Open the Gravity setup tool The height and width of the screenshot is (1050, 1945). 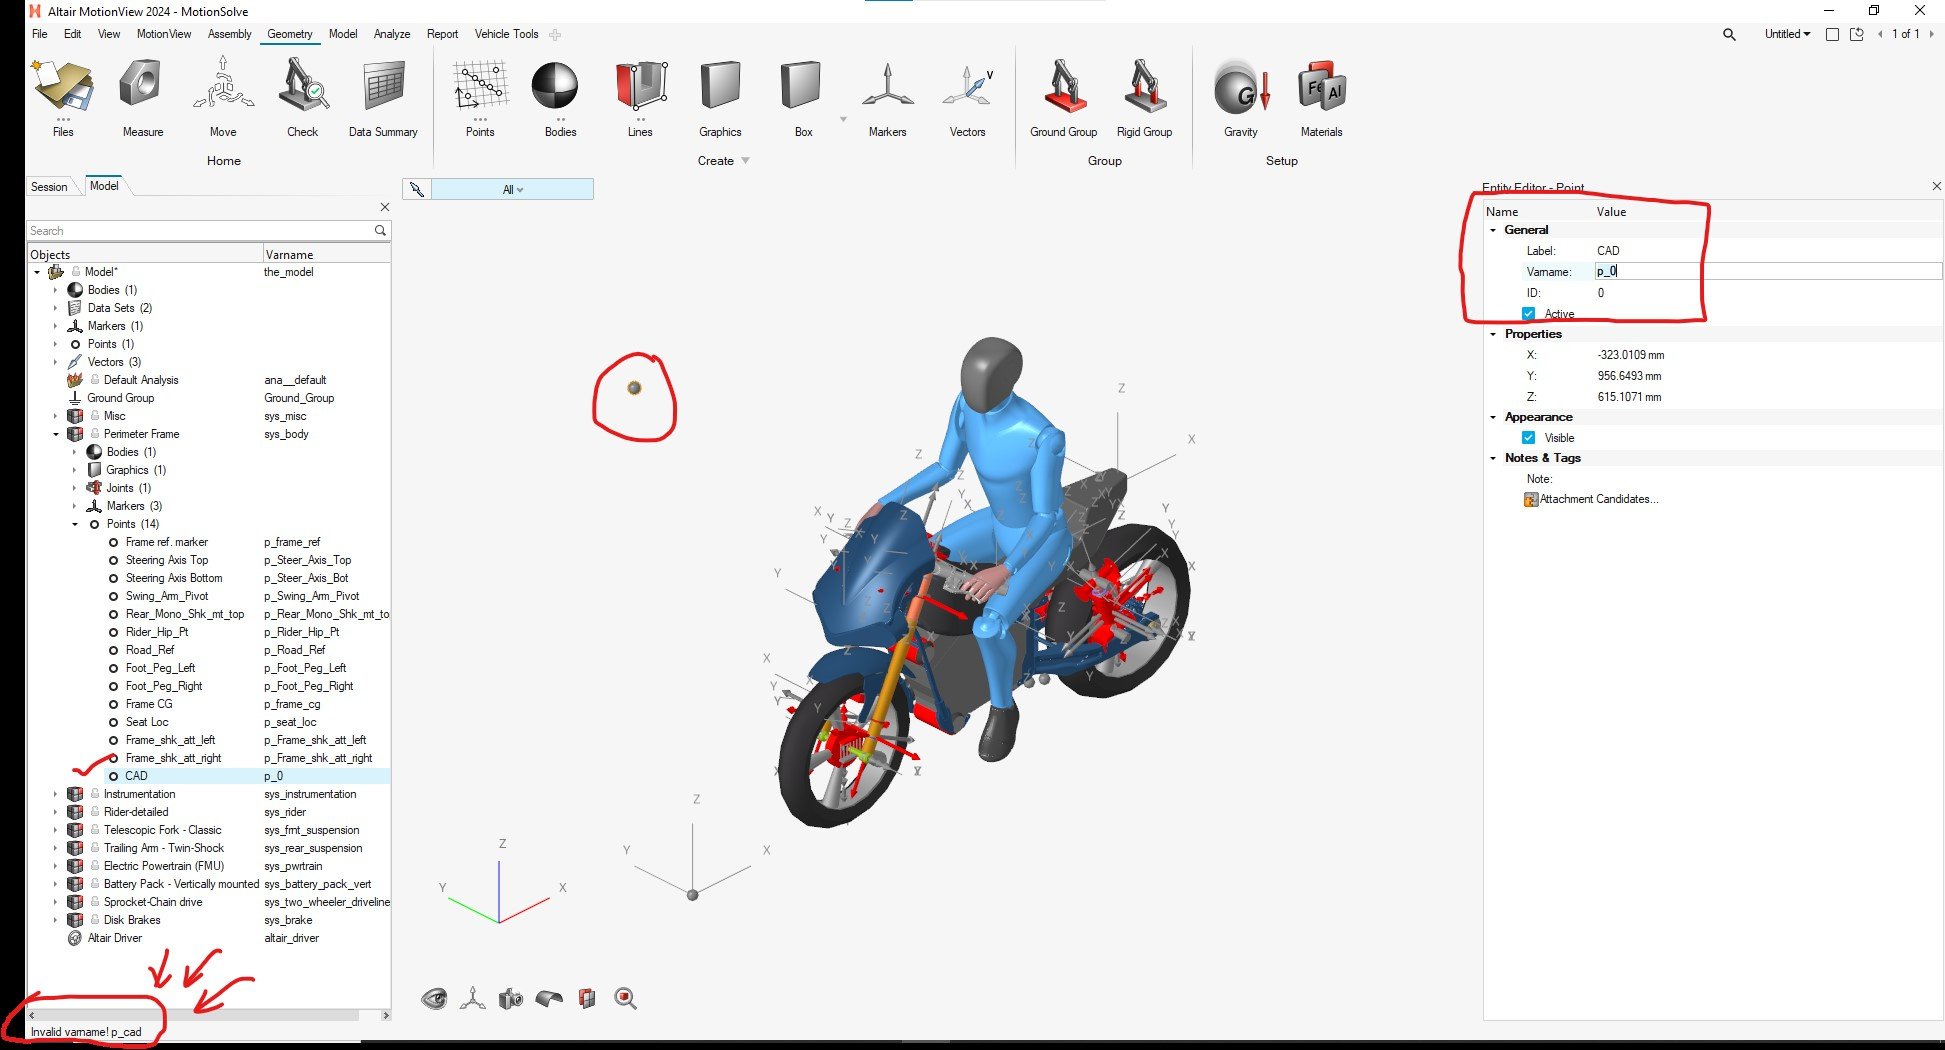tap(1241, 97)
